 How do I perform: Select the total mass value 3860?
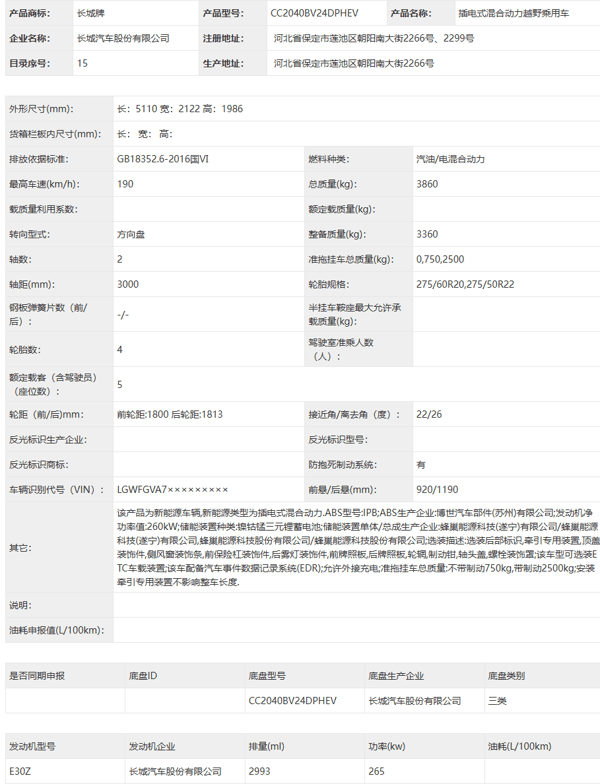pos(427,184)
